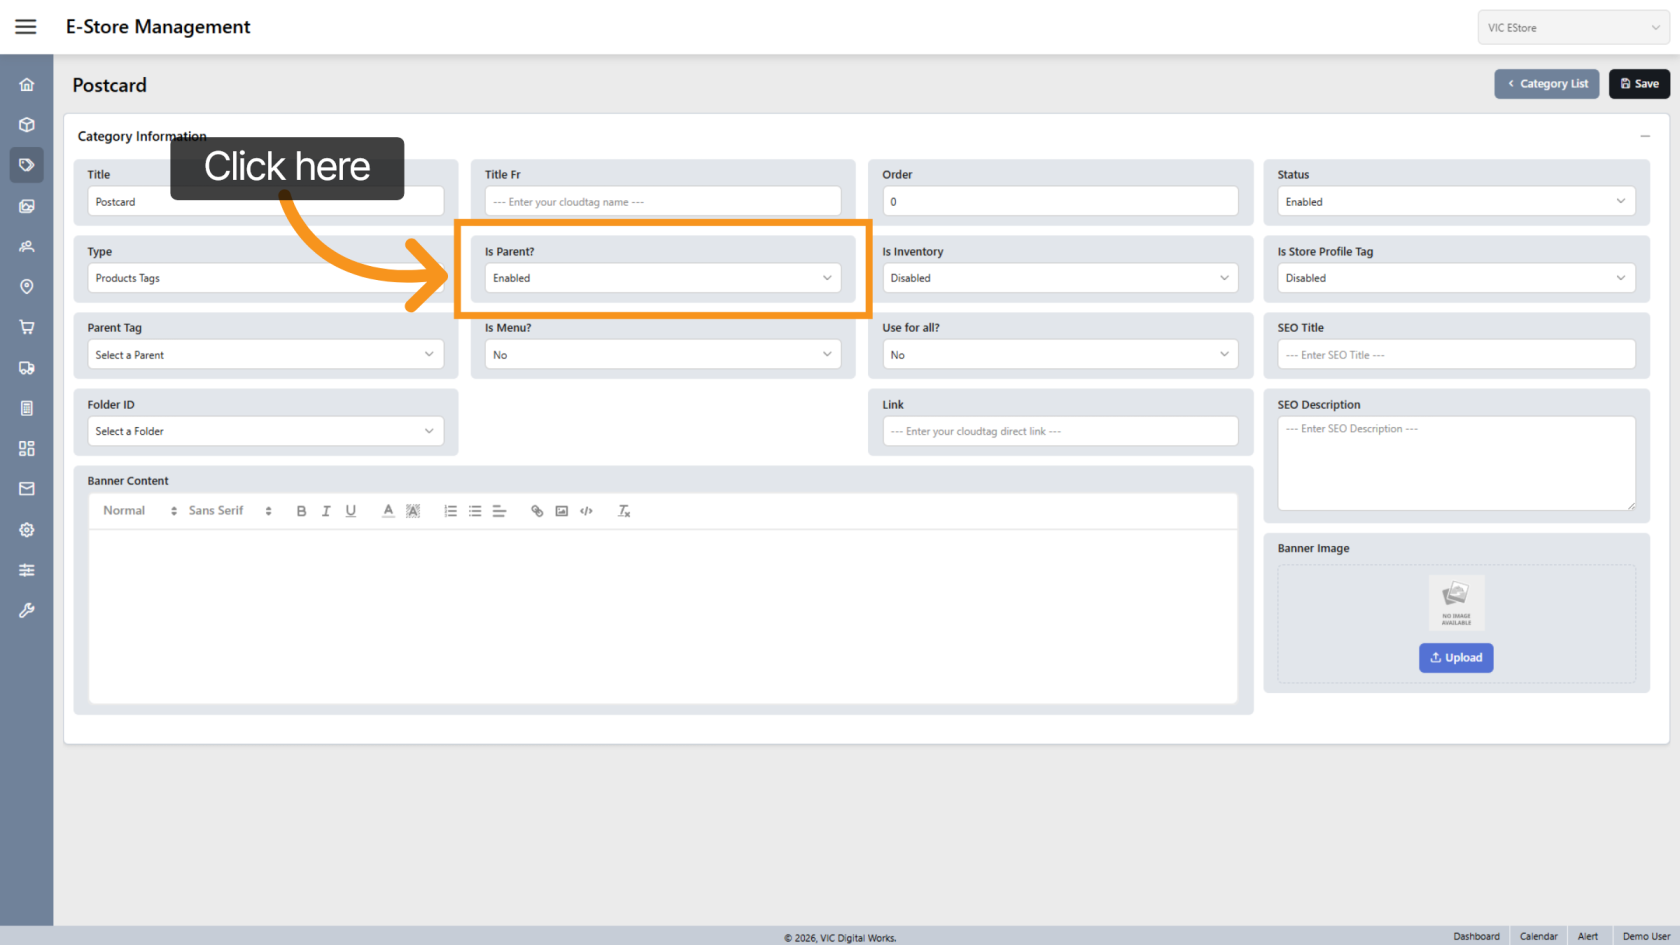Image resolution: width=1680 pixels, height=945 pixels.
Task: Go back to Category List
Action: pos(1547,84)
